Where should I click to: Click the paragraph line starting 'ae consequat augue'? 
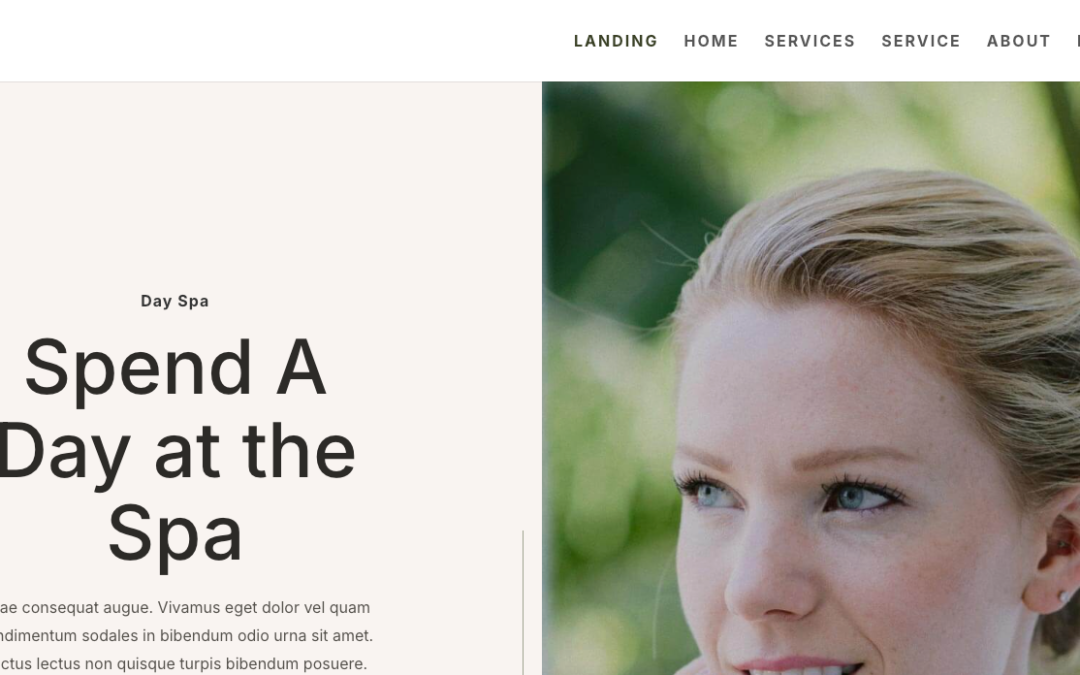coord(185,608)
